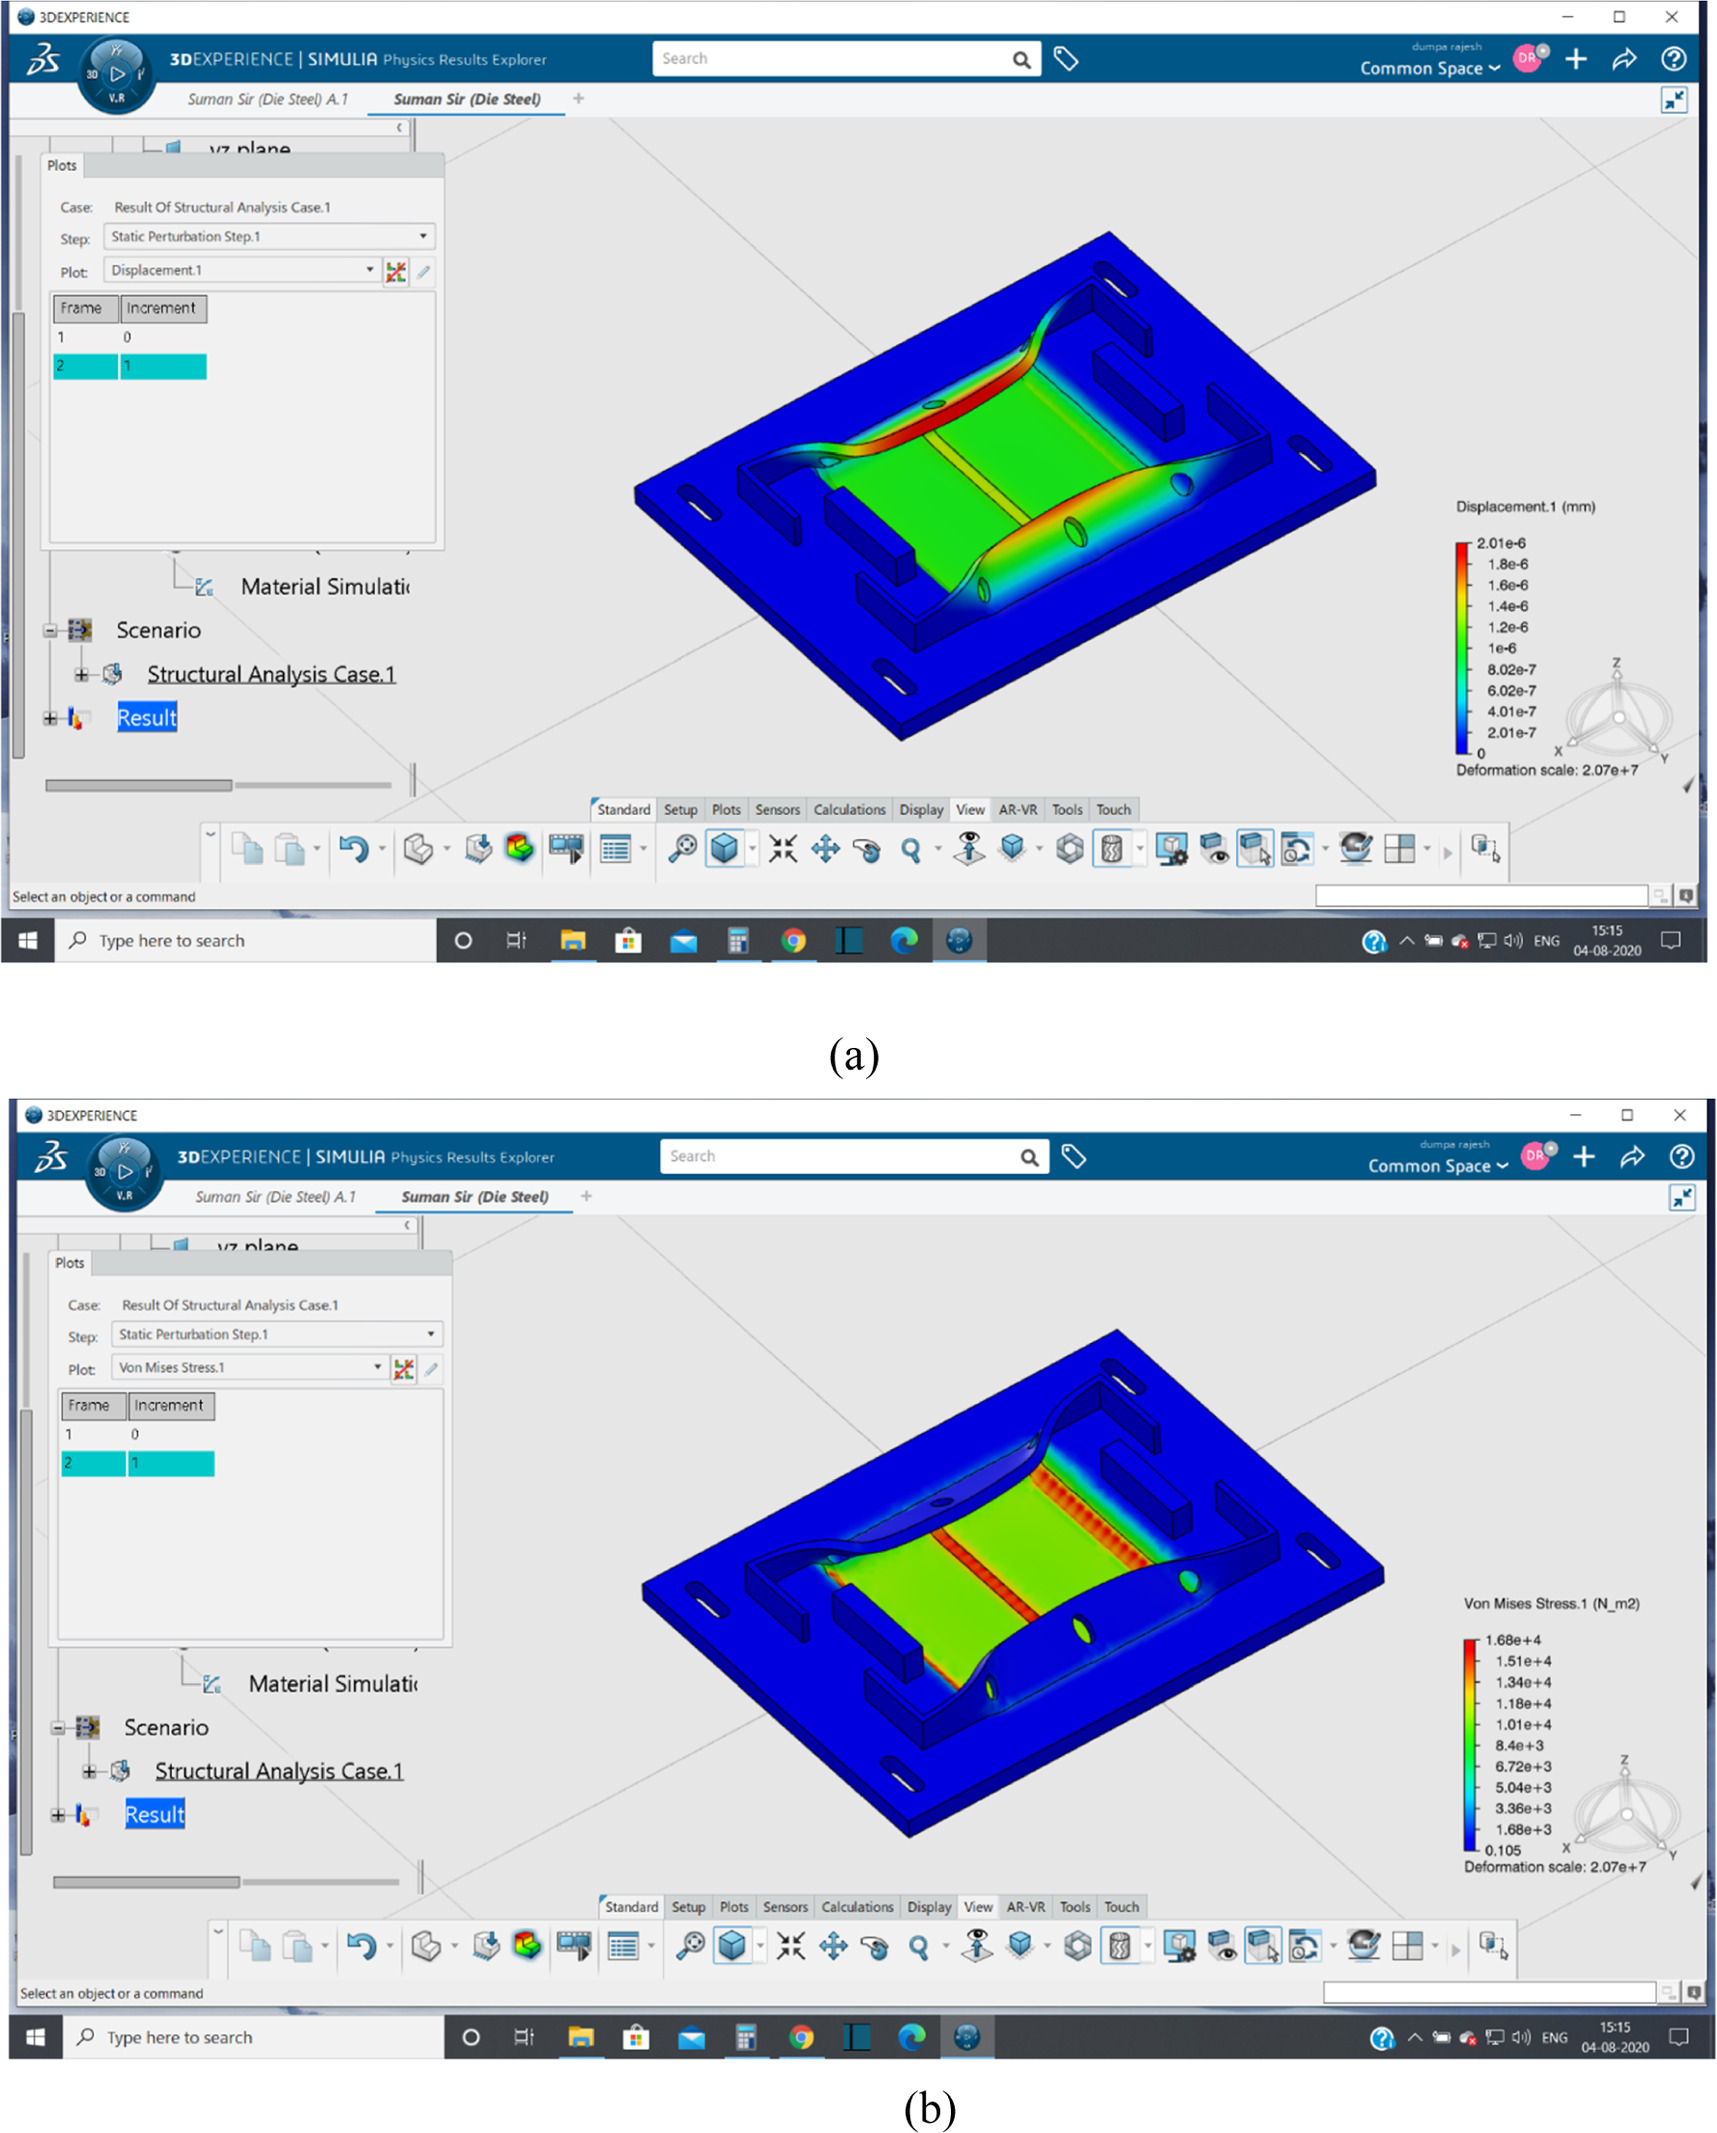The image size is (1717, 2133).
Task: Switch to the Display toolbar tab
Action: click(920, 810)
